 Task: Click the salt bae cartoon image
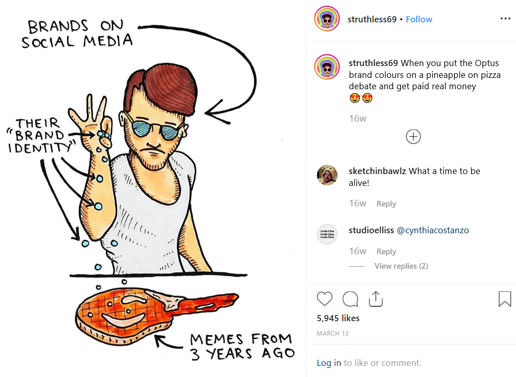153,188
